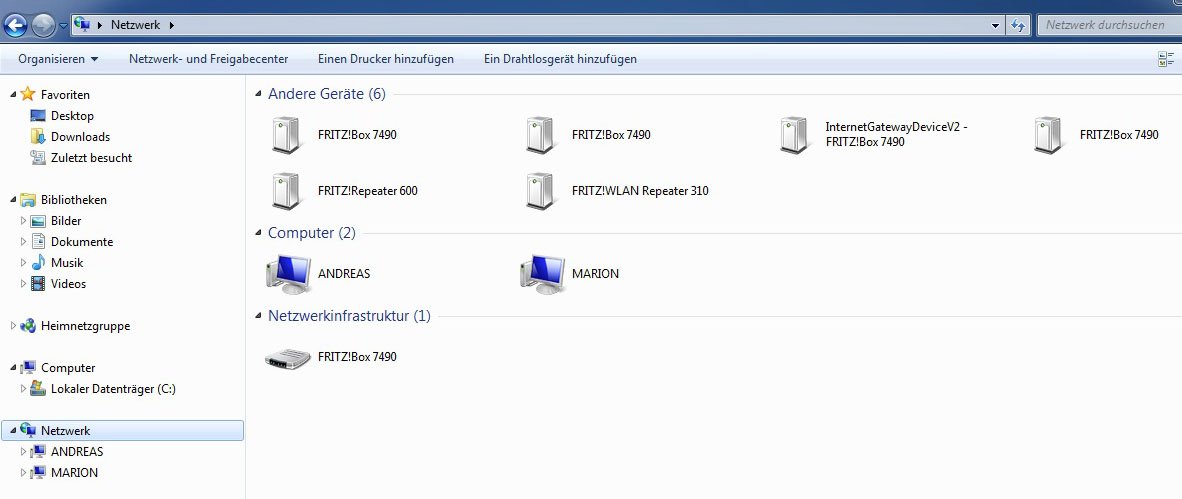Expand the MARION node under Netzwerk tree

point(23,473)
